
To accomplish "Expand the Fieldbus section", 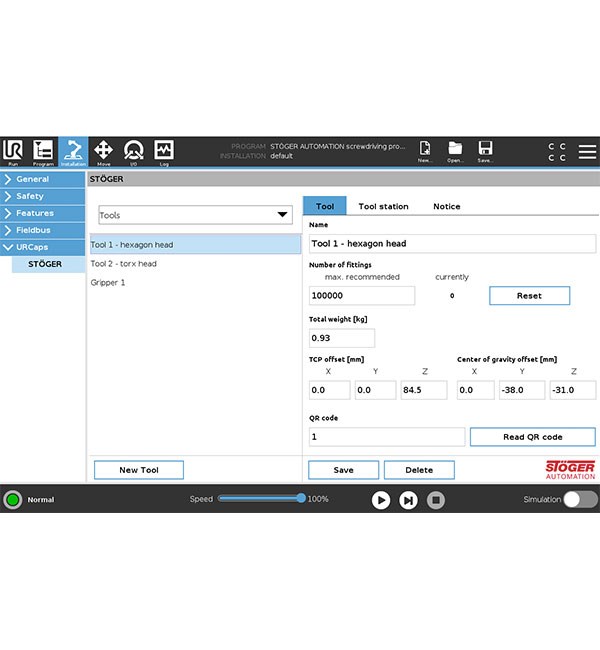I will [43, 230].
